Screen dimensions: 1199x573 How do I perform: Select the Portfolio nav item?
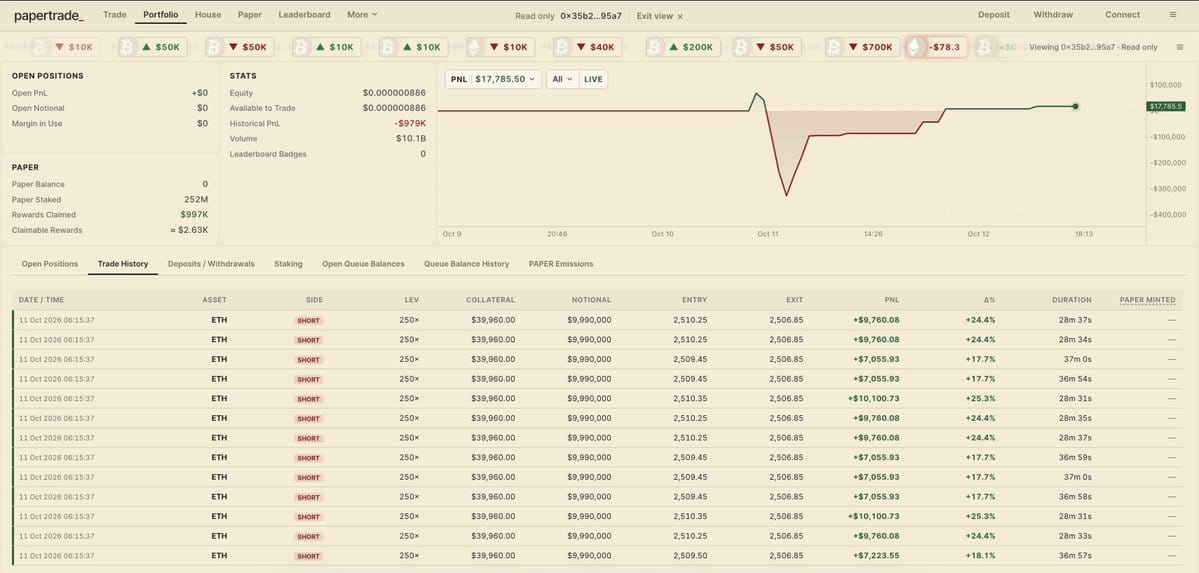coord(161,15)
